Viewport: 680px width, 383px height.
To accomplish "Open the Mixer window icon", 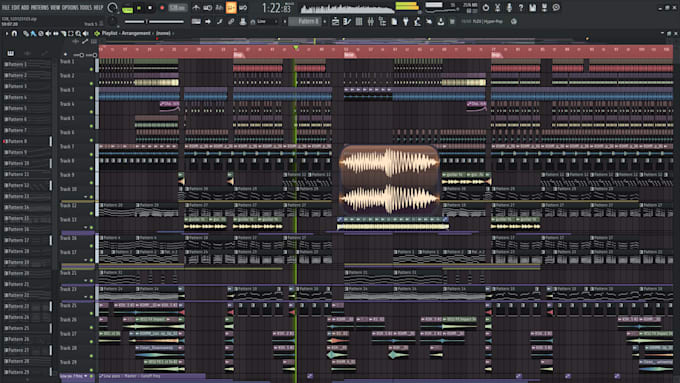I will click(x=371, y=21).
